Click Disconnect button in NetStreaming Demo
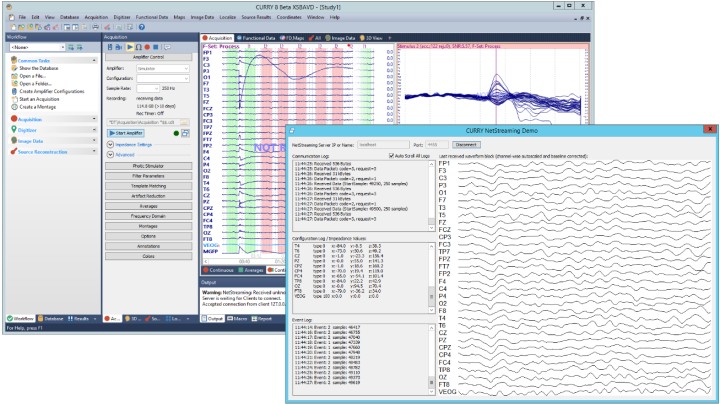This screenshot has height=404, width=720. pyautogui.click(x=466, y=145)
